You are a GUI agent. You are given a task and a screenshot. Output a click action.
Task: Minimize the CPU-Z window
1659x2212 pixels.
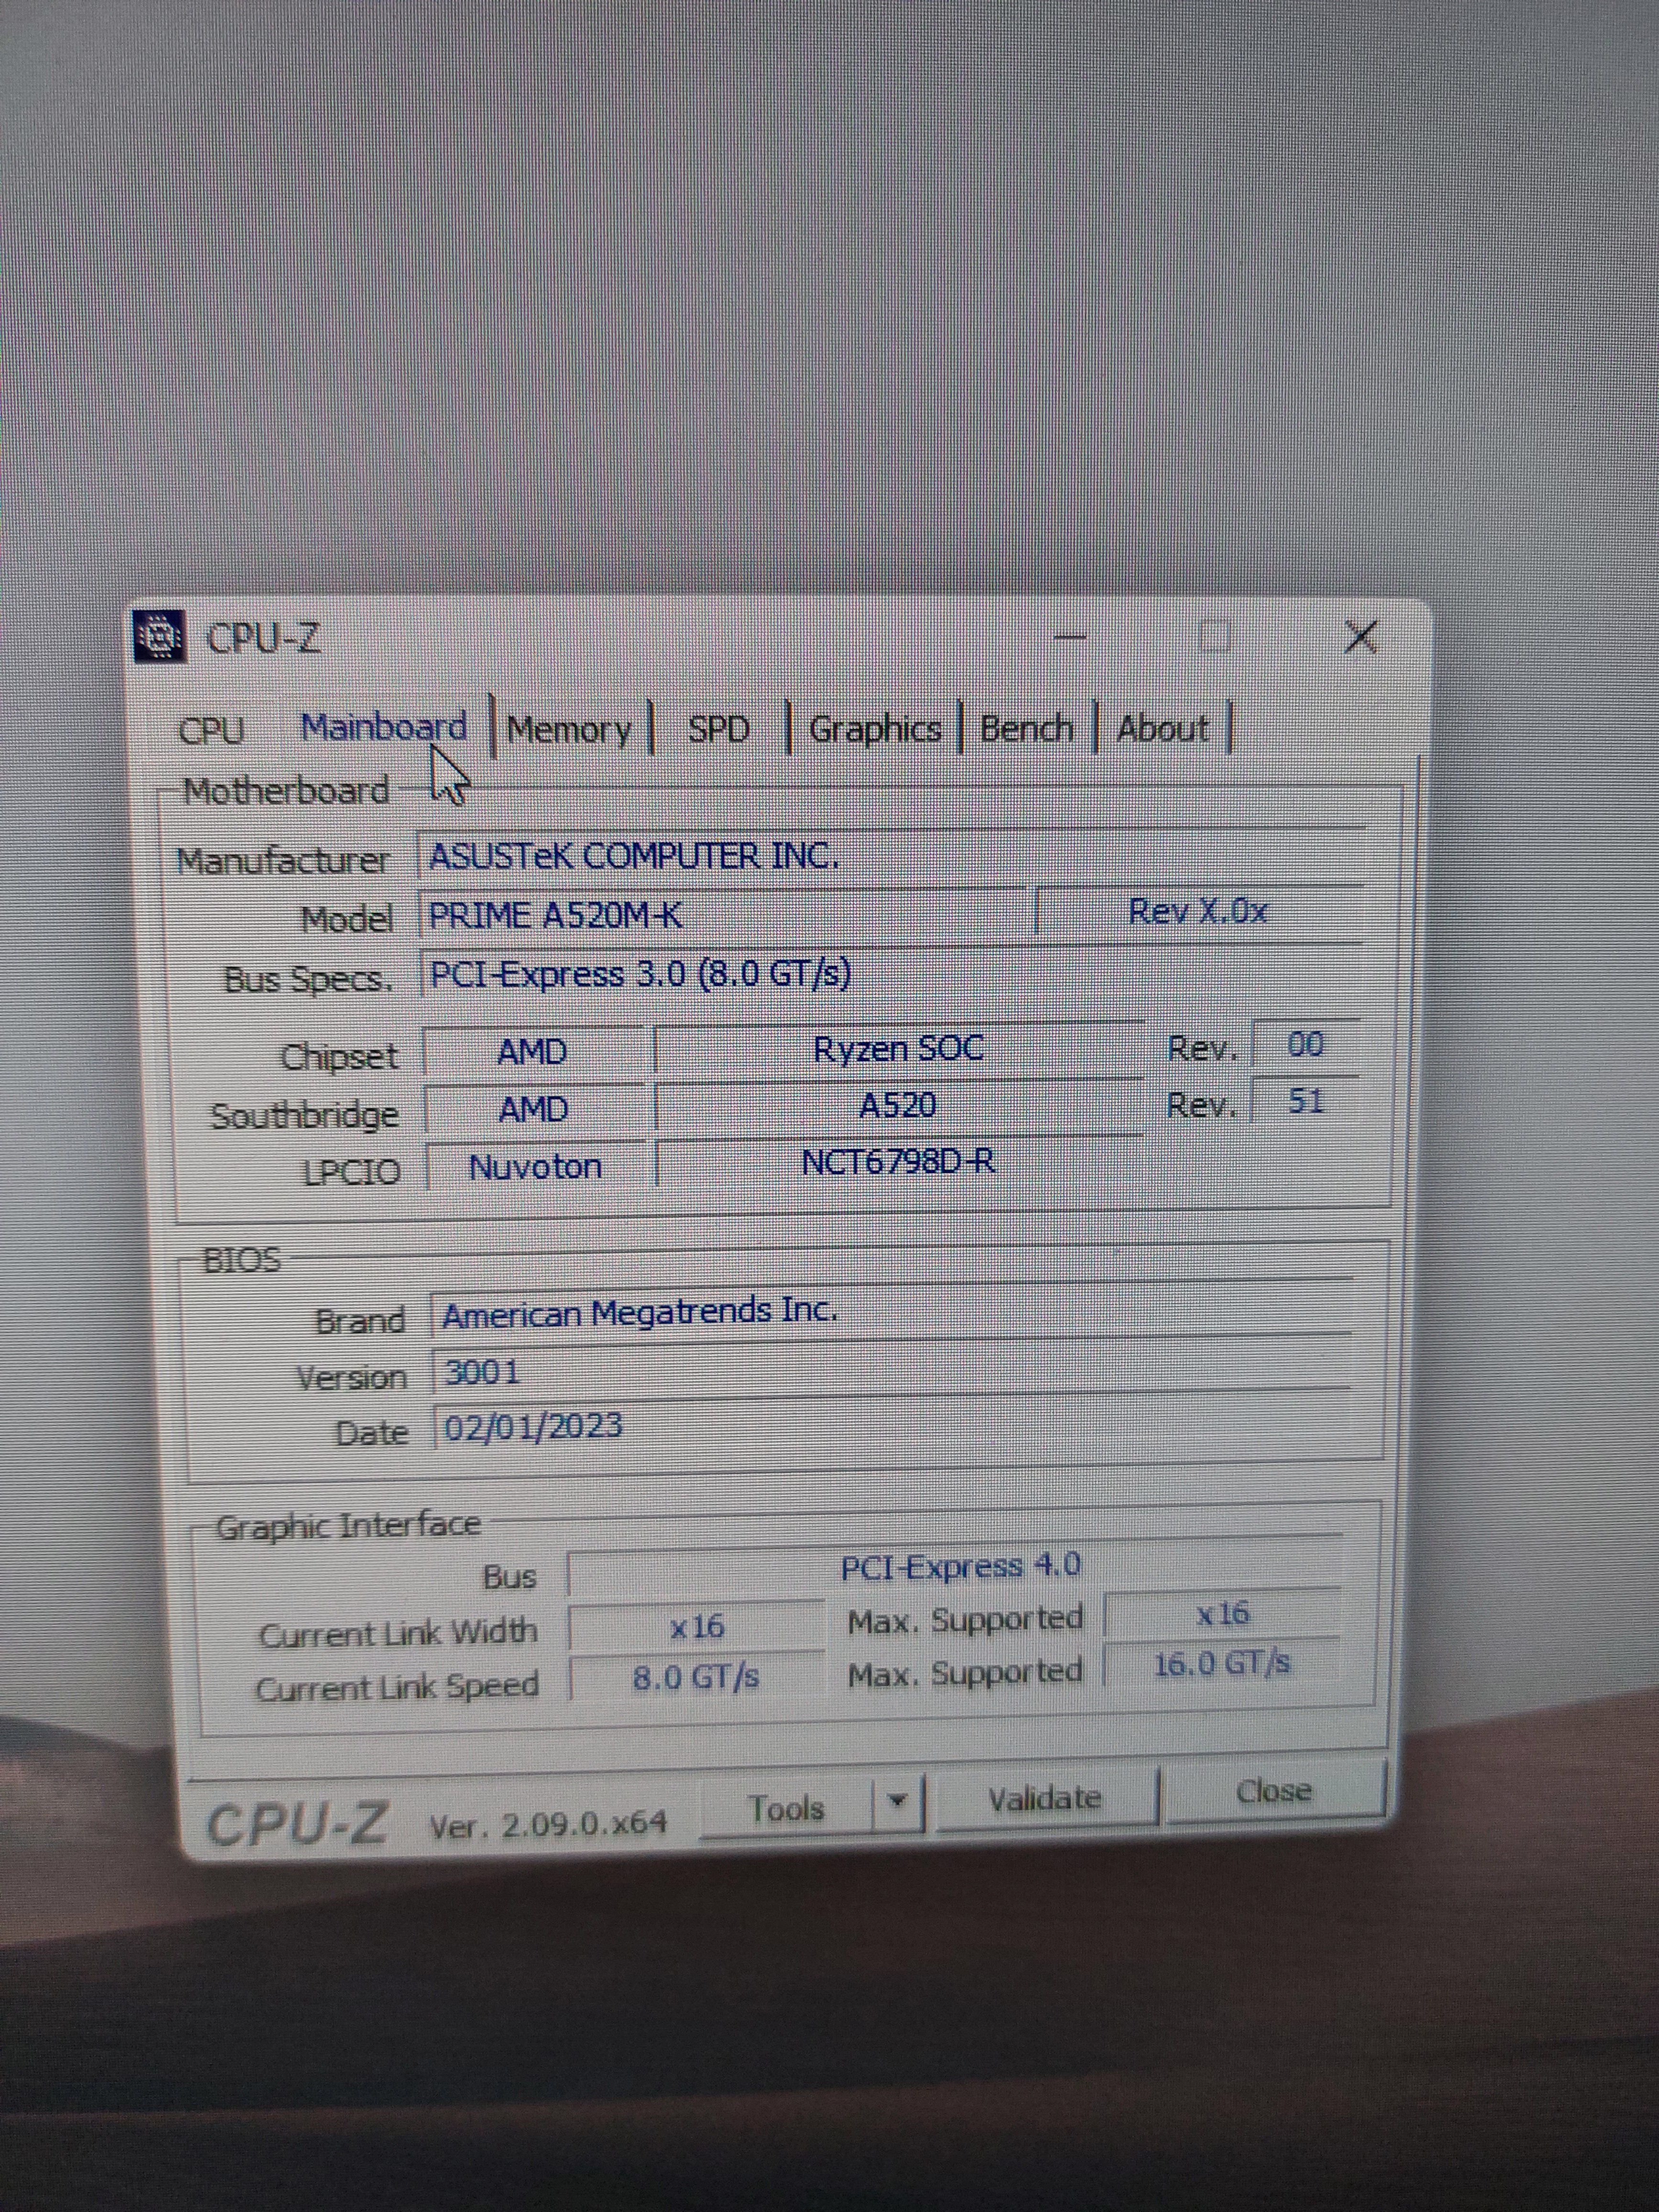(1070, 636)
